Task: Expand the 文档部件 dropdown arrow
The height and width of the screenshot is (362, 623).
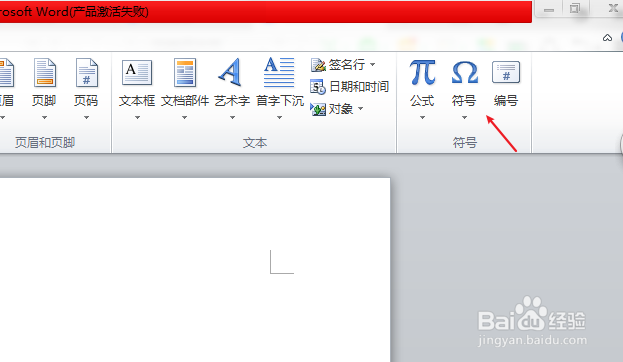Action: pos(184,117)
